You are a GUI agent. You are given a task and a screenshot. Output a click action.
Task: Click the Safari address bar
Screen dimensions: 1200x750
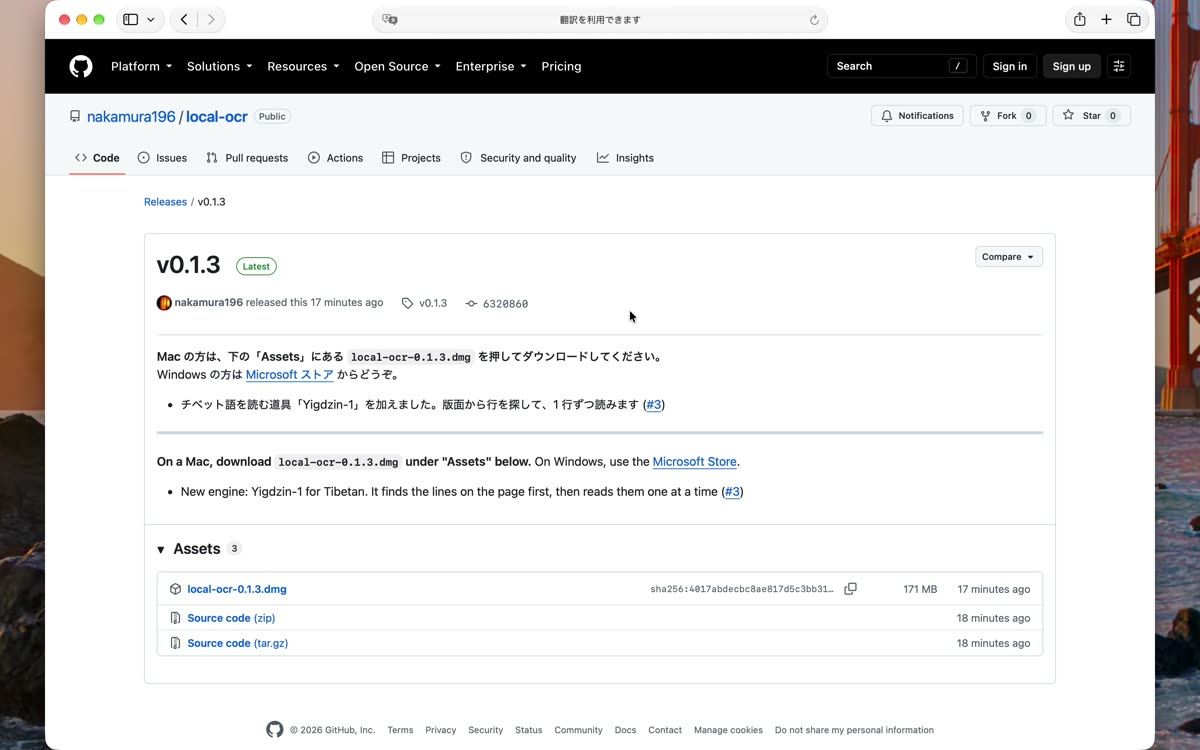point(600,19)
